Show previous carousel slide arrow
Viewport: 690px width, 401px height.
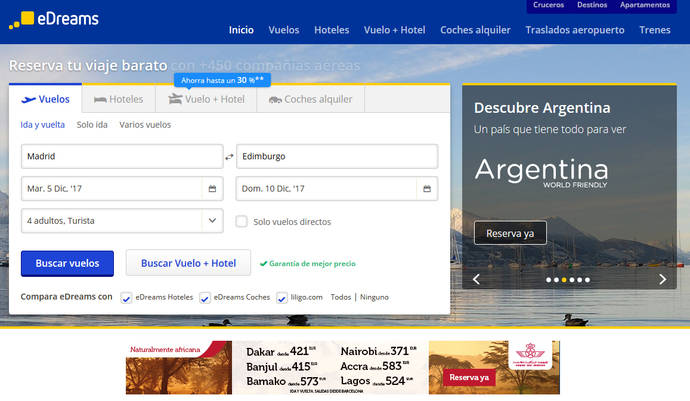[x=476, y=280]
